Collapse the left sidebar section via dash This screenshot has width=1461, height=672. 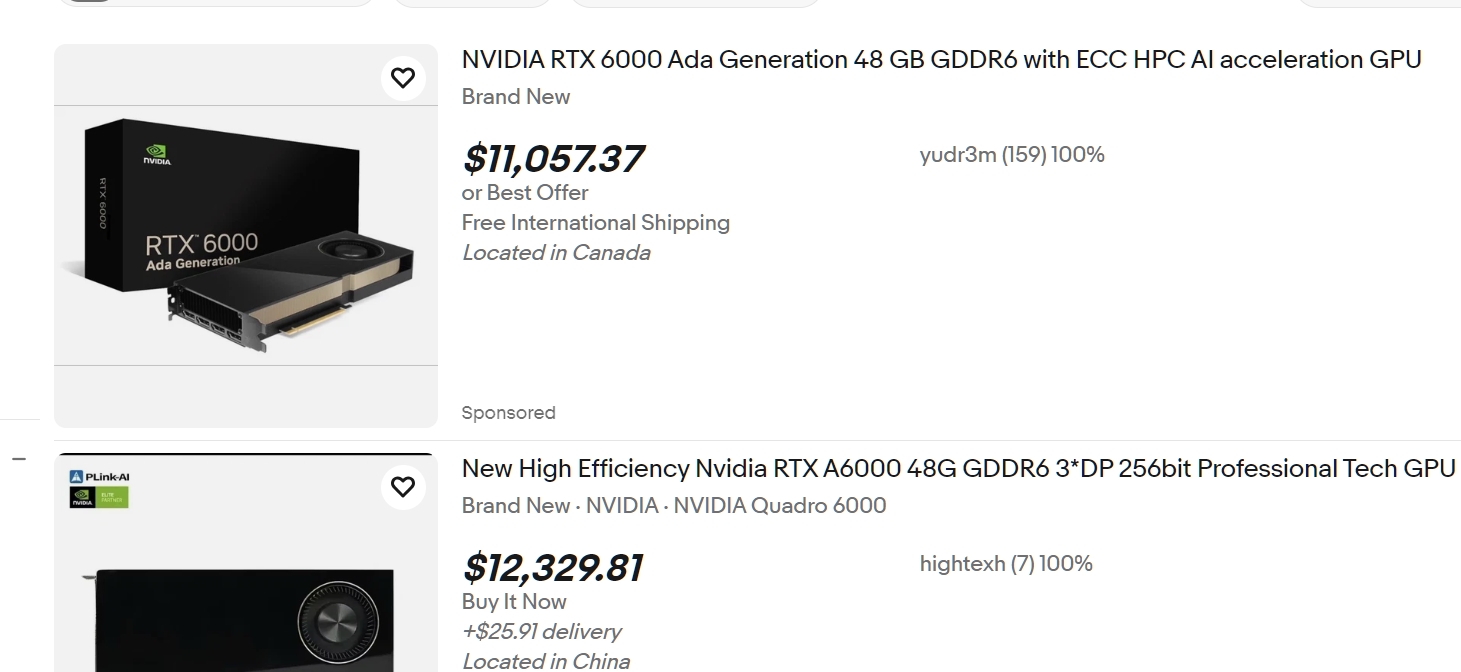pos(18,459)
